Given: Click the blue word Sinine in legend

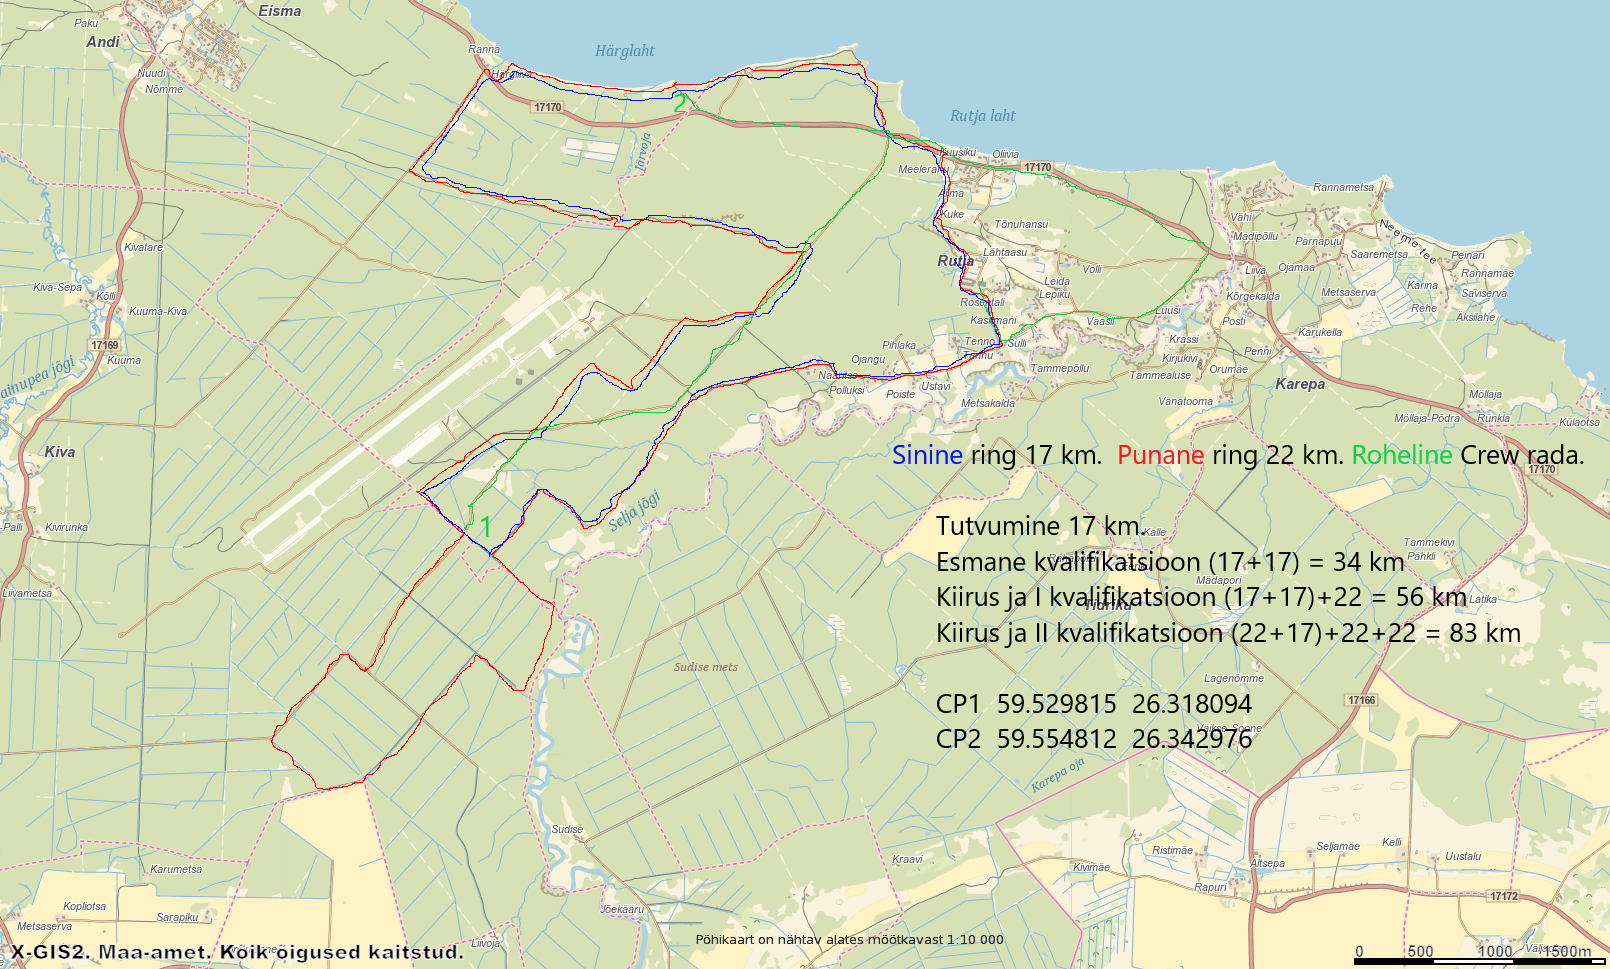Looking at the screenshot, I should click(927, 456).
